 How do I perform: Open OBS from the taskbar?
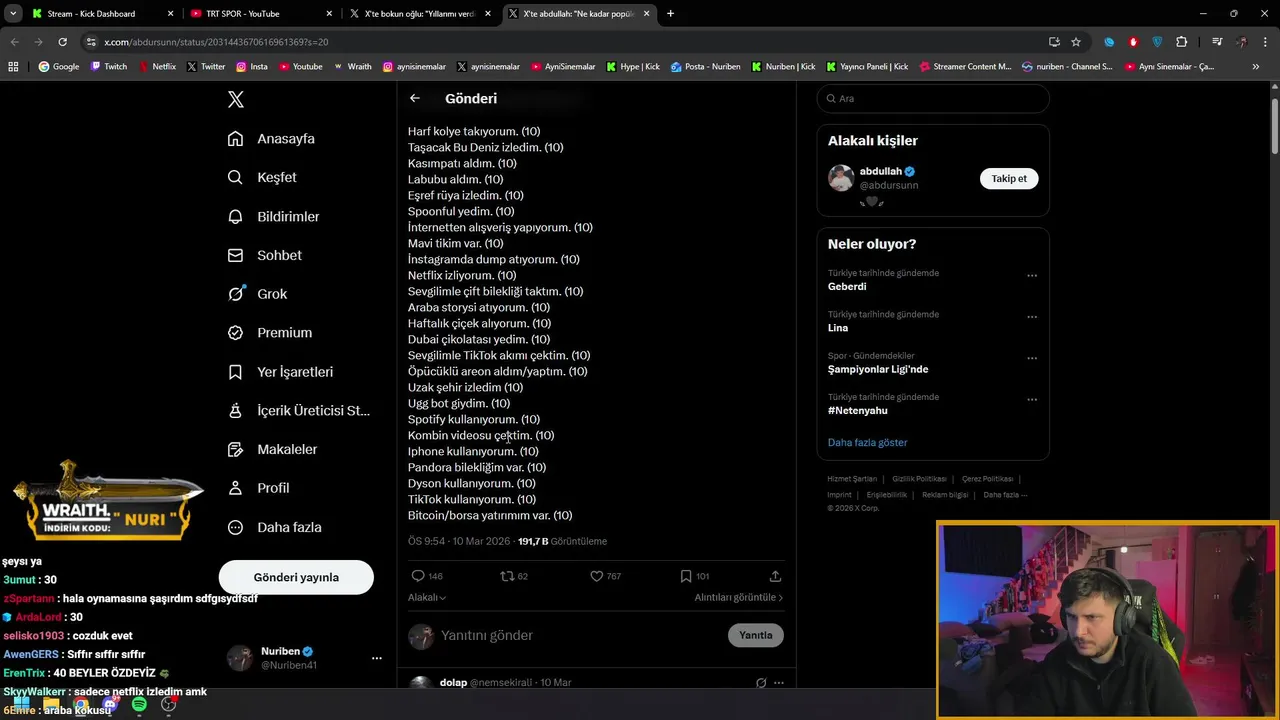[169, 705]
